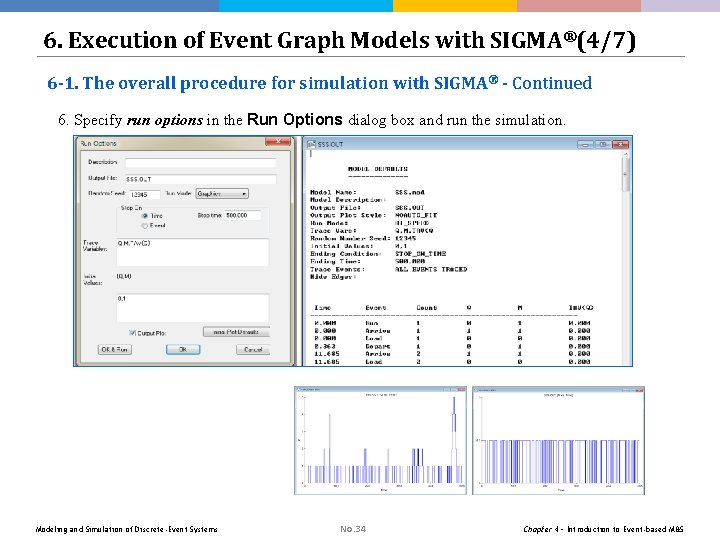The height and width of the screenshot is (540, 720).
Task: Click the Description input field in Run Options
Action: click(x=200, y=163)
